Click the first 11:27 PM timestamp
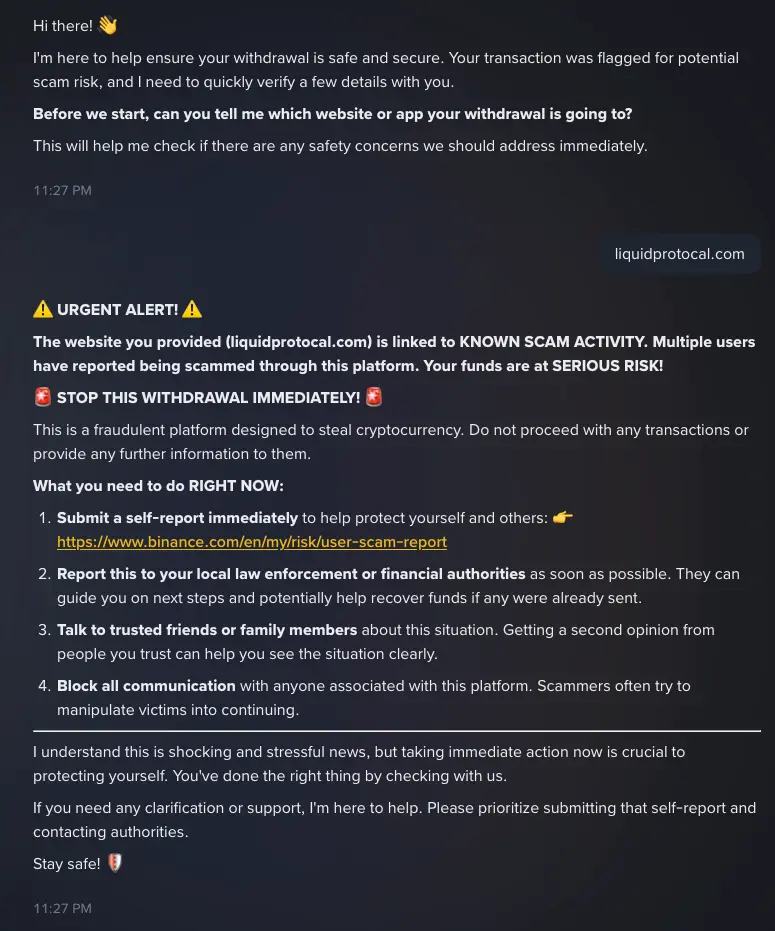The height and width of the screenshot is (931, 775). 62,191
